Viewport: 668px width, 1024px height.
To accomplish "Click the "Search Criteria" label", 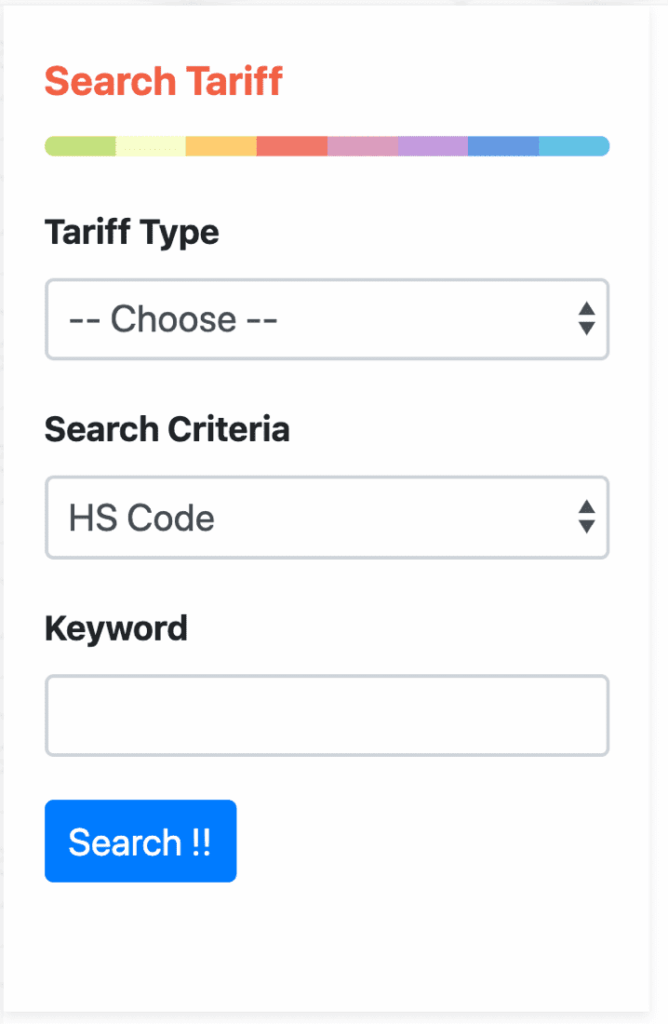I will (x=167, y=429).
